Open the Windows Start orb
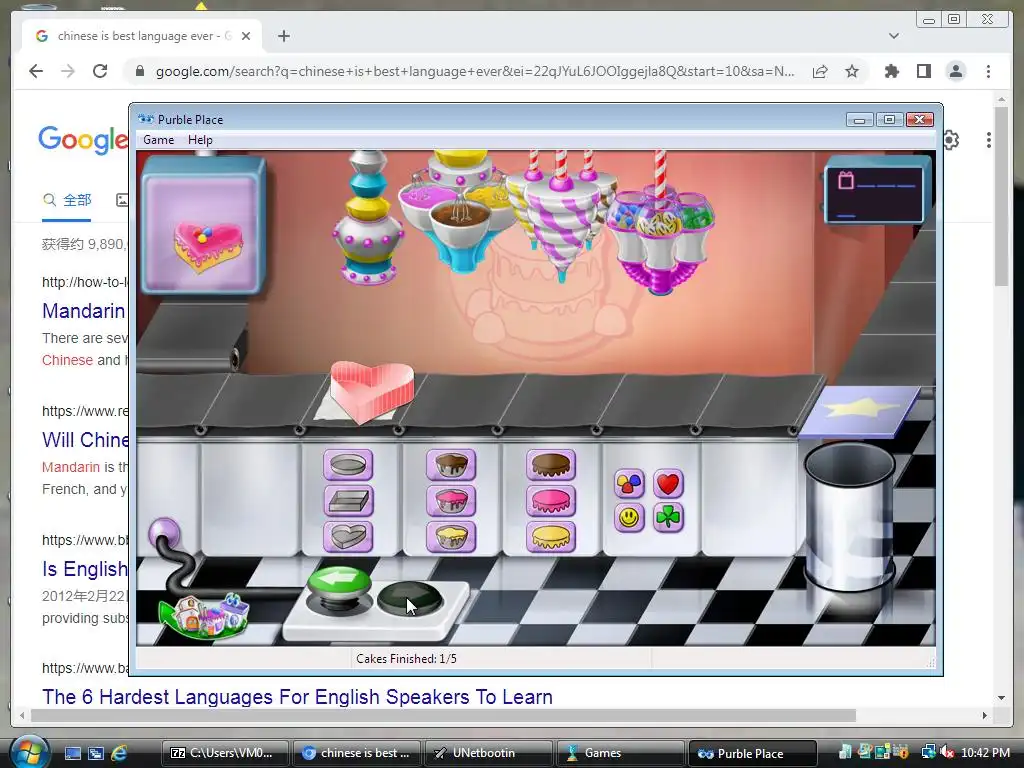The height and width of the screenshot is (768, 1024). pyautogui.click(x=28, y=752)
